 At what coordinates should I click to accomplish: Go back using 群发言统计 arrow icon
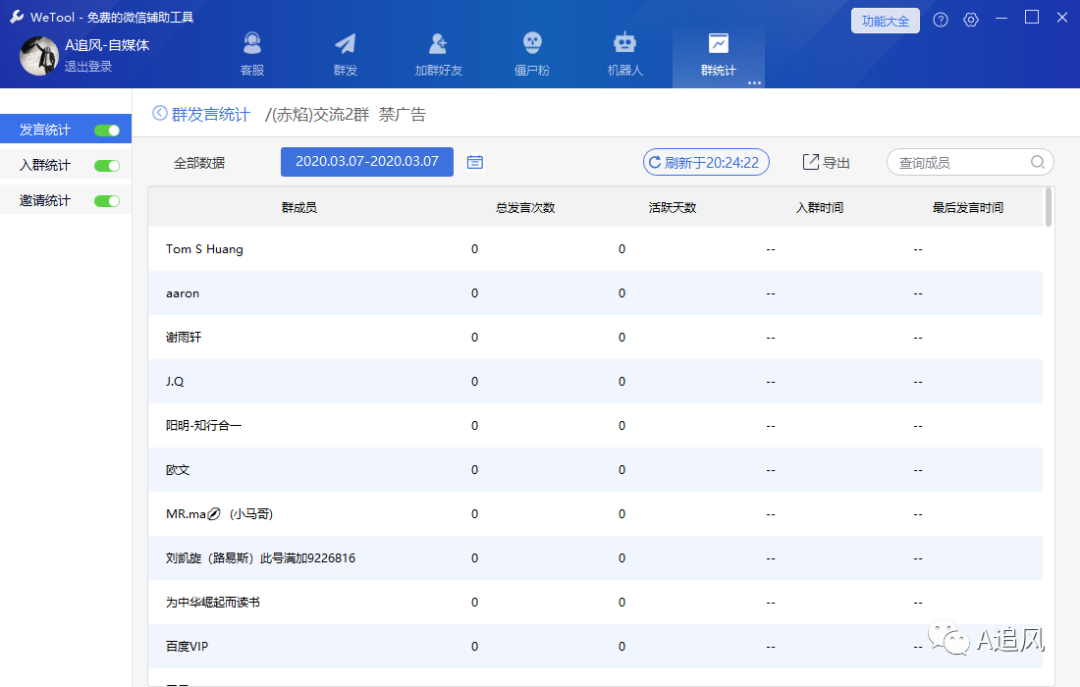tap(160, 113)
